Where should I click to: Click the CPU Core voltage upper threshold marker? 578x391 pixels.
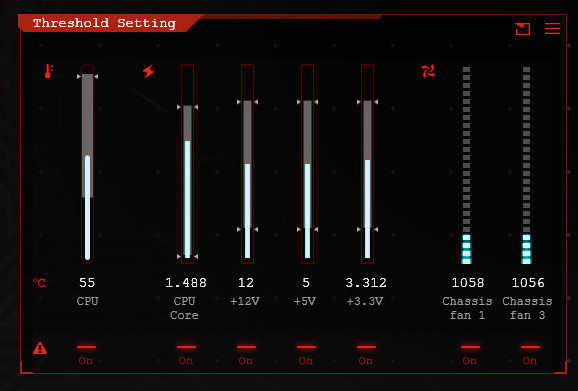pos(187,107)
